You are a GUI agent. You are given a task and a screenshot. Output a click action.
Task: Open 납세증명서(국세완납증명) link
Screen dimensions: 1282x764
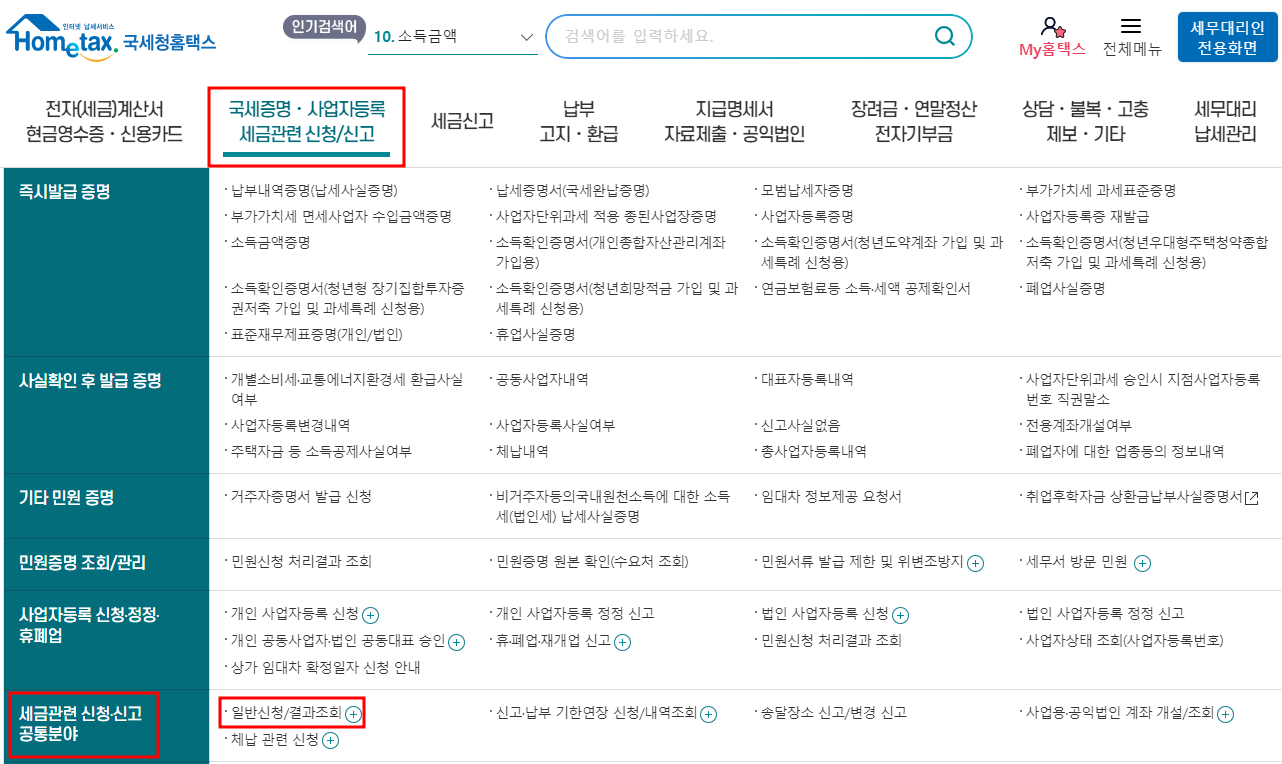(x=572, y=190)
